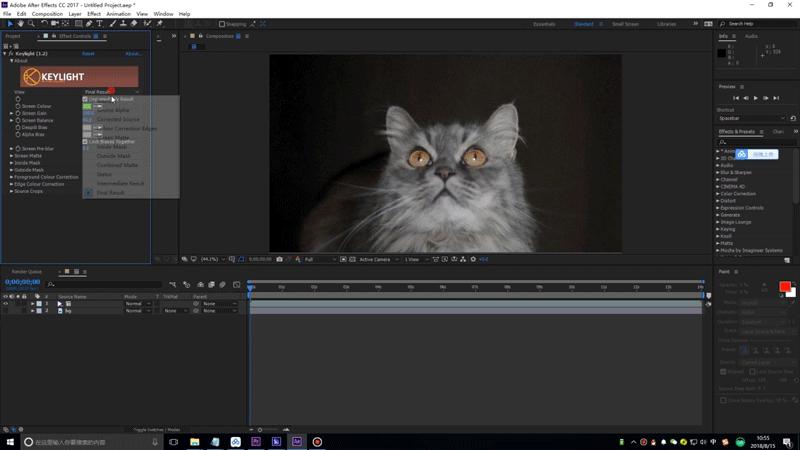Click the snapshot camera icon below viewer
The image size is (800, 450).
pos(279,259)
